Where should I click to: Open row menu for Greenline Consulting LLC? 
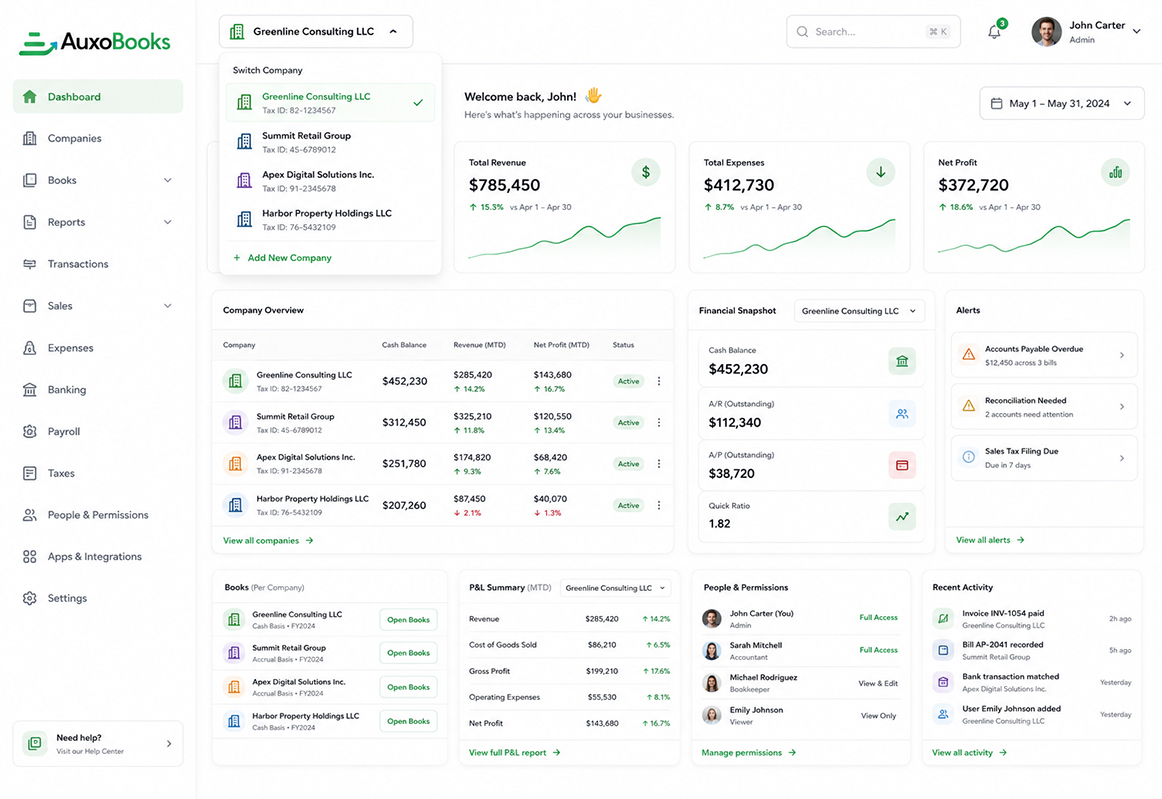click(659, 381)
